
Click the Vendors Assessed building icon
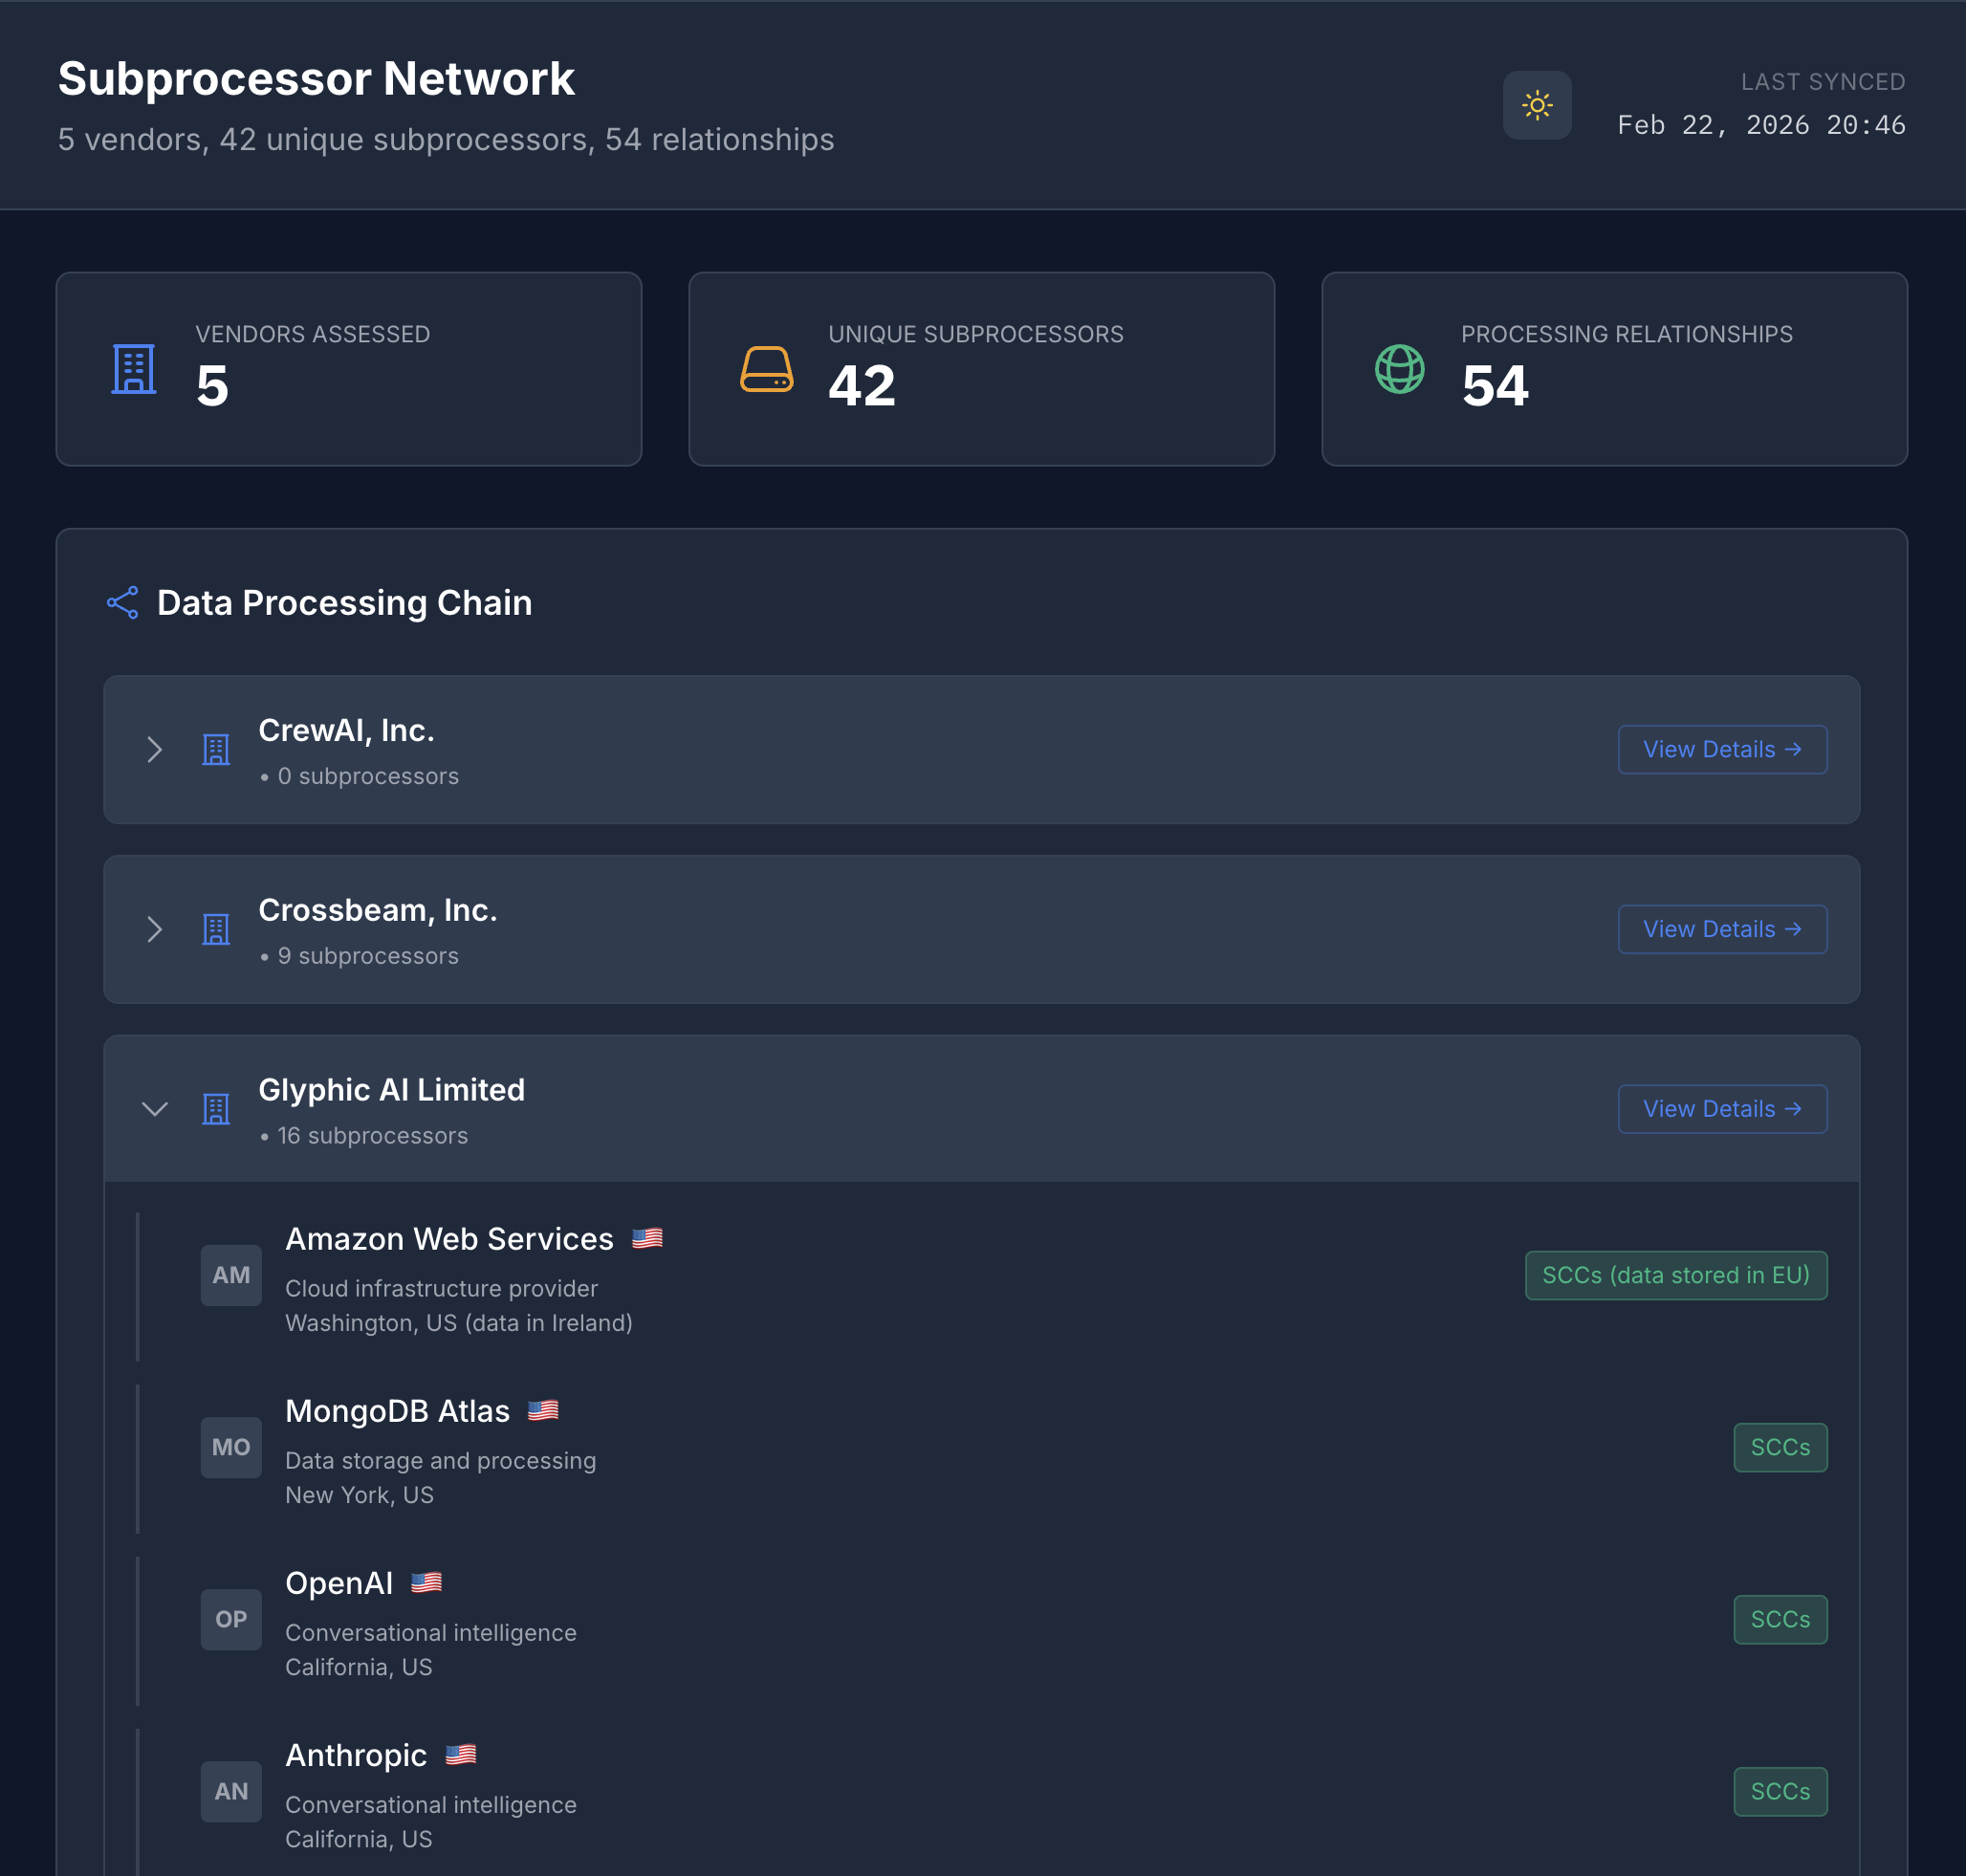coord(134,369)
